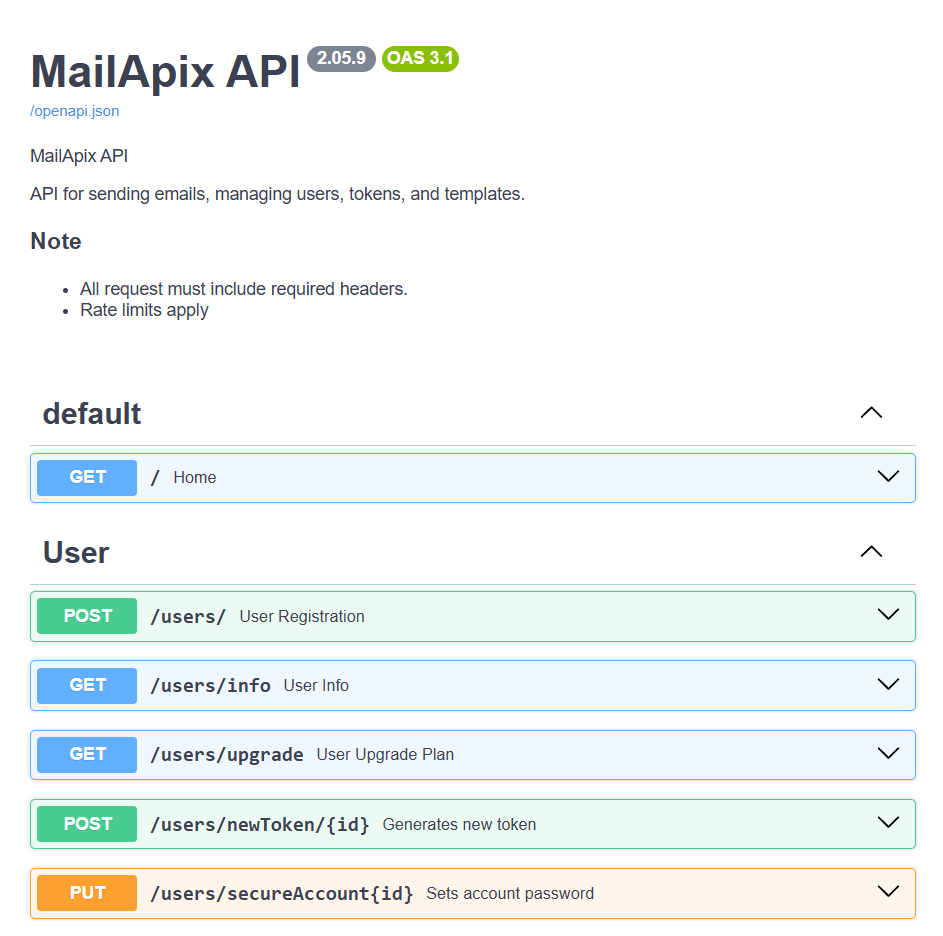Click the GET badge next to /users/upgrade
The height and width of the screenshot is (936, 943).
click(x=86, y=754)
